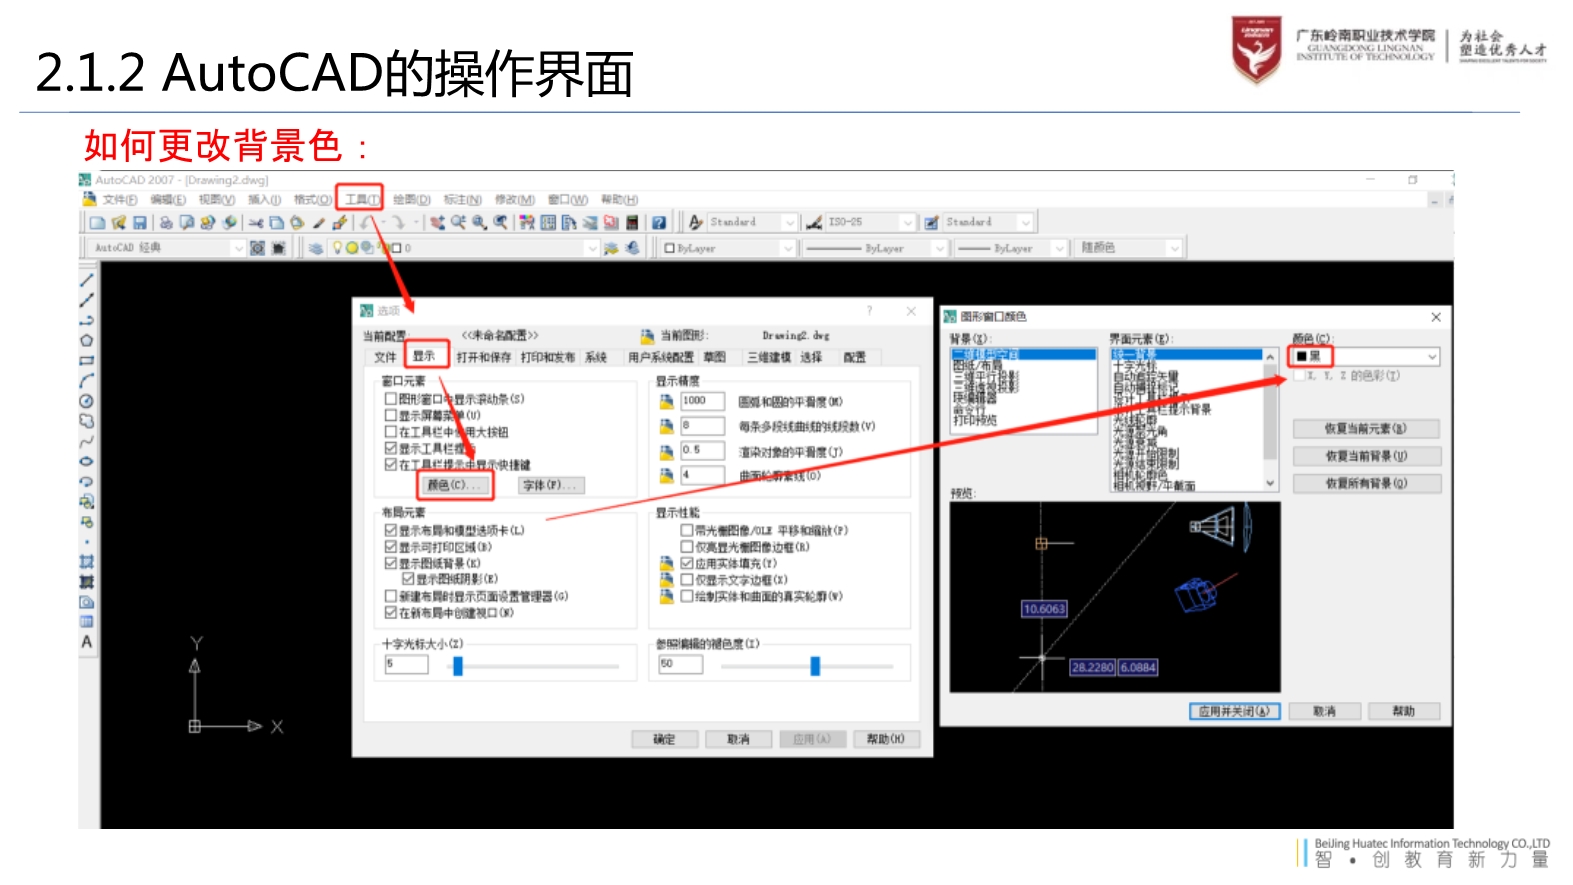
Task: Select the Arc draw tool
Action: tap(87, 381)
